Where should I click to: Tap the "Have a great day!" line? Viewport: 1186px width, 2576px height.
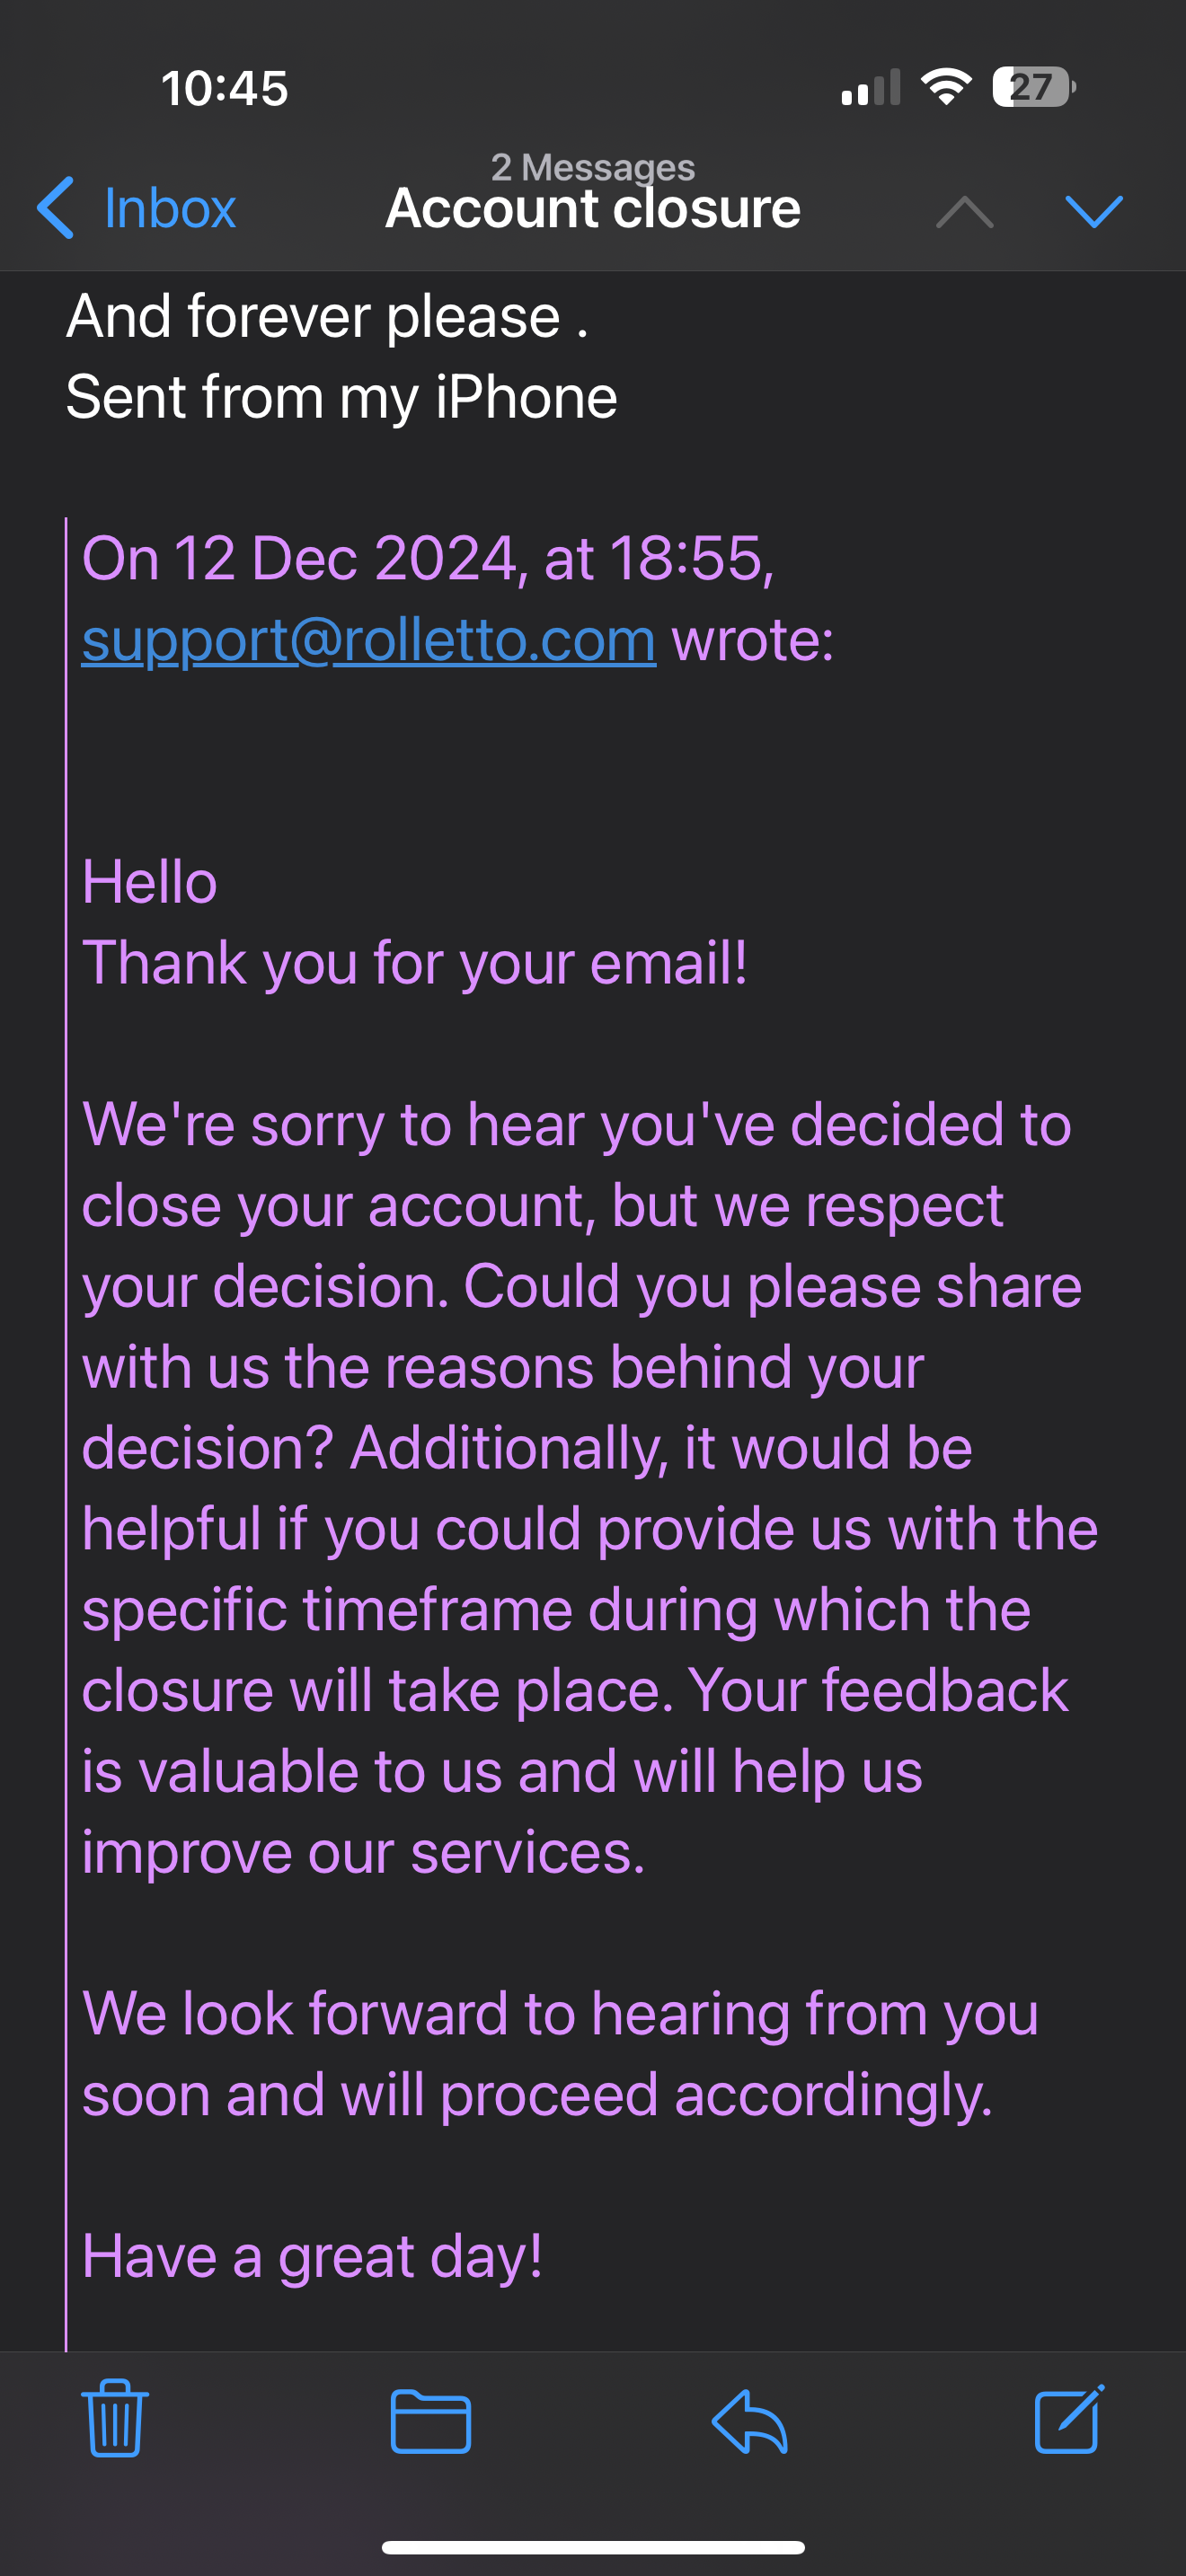coord(312,2257)
